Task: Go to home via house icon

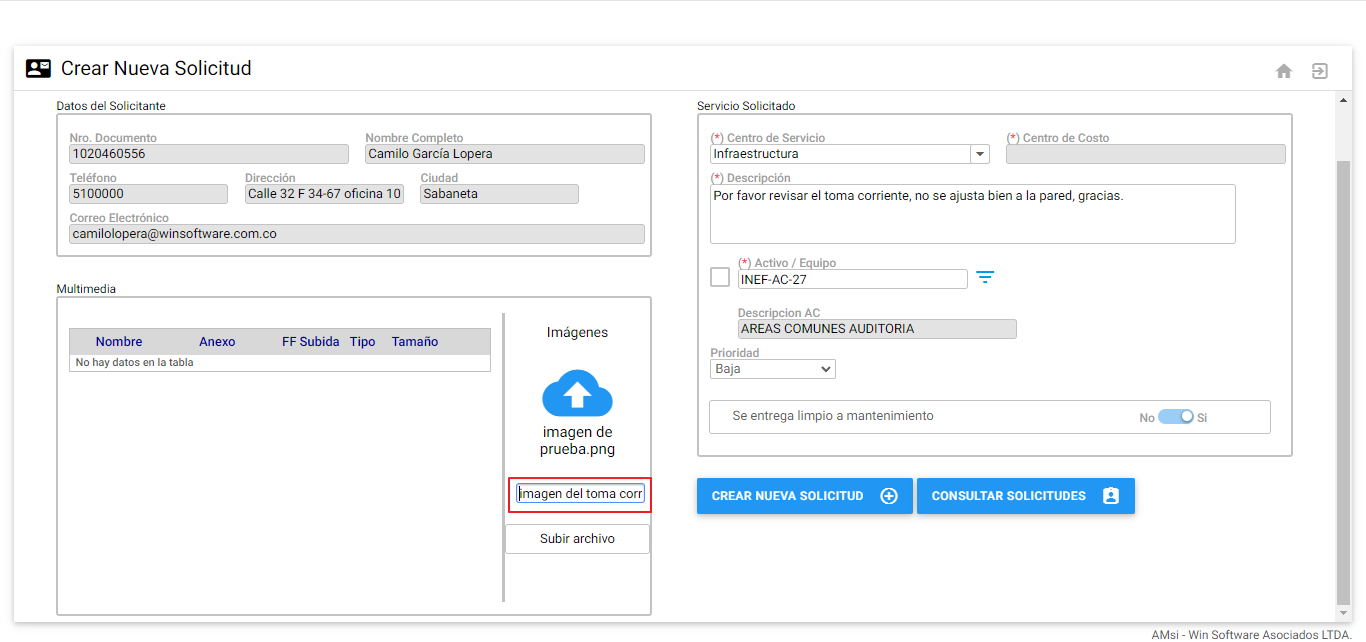Action: click(1284, 71)
